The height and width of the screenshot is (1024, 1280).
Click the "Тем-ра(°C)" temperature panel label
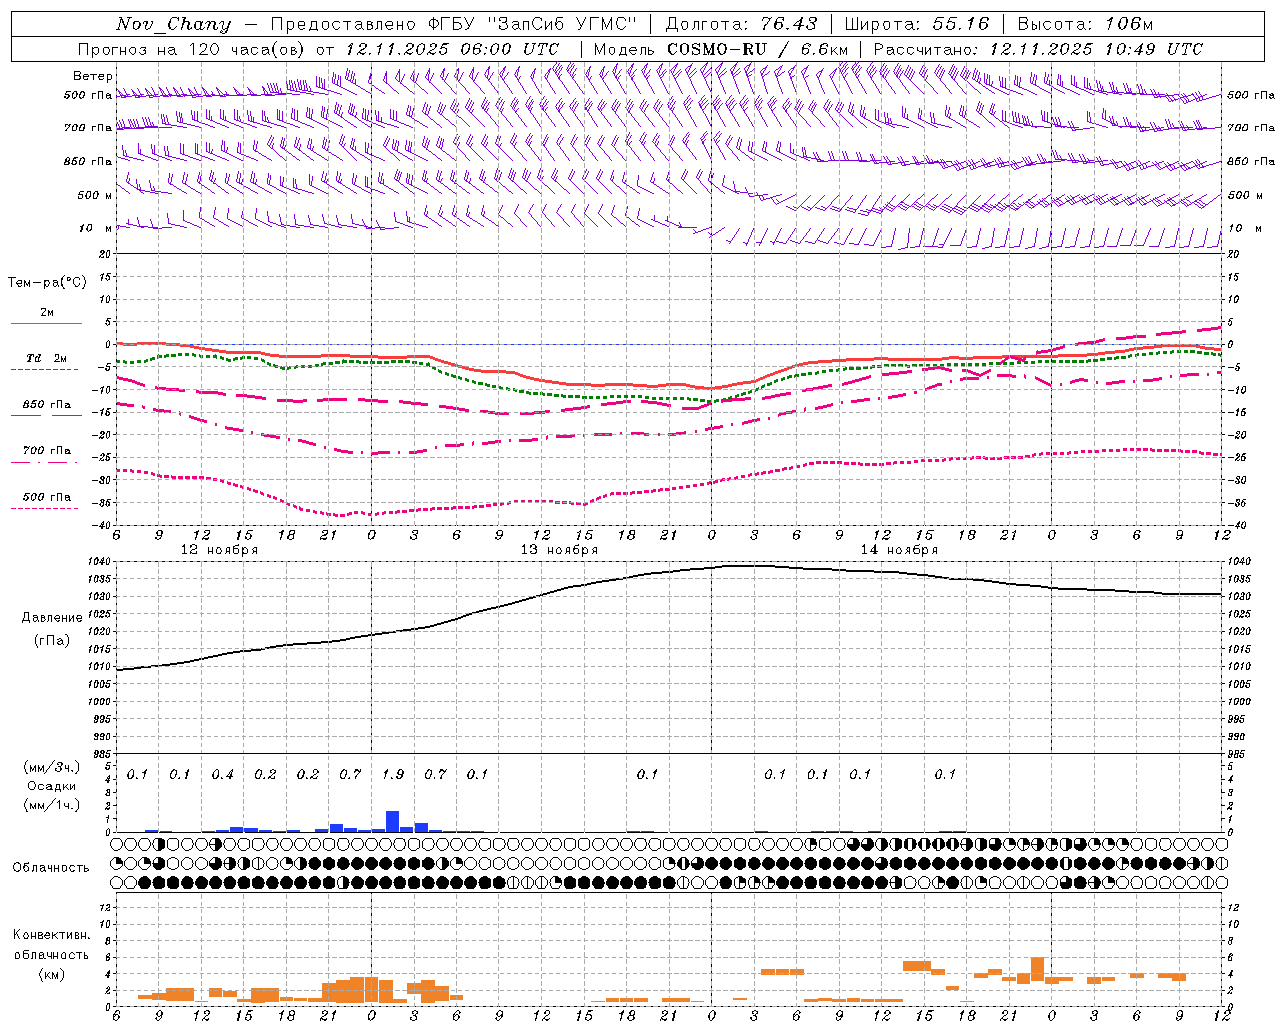[x=47, y=282]
